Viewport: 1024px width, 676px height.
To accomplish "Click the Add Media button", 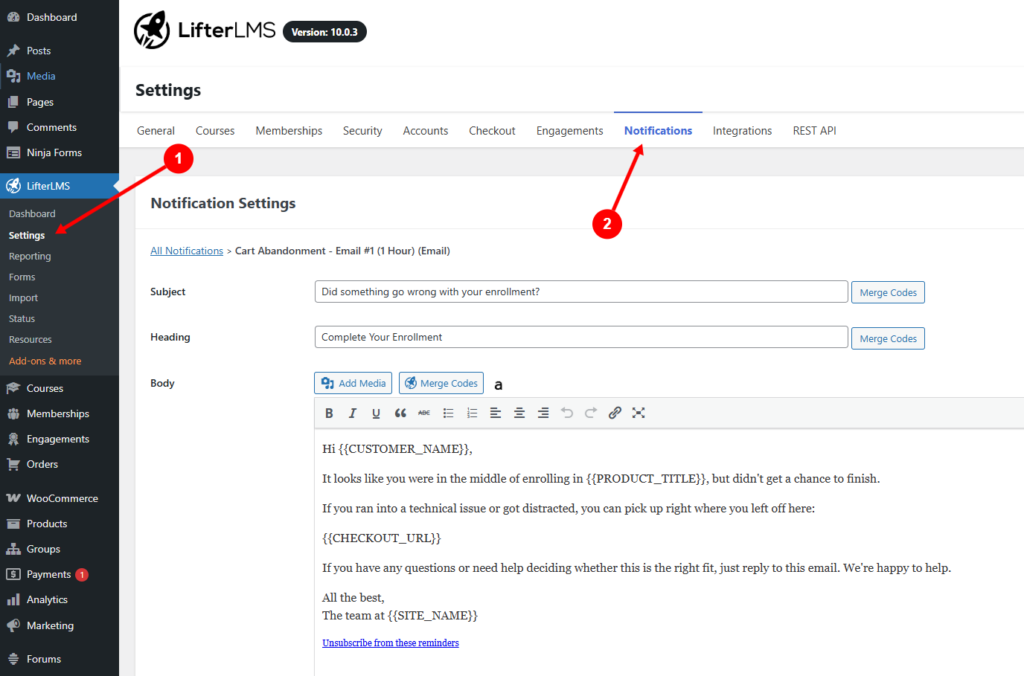I will pyautogui.click(x=353, y=383).
